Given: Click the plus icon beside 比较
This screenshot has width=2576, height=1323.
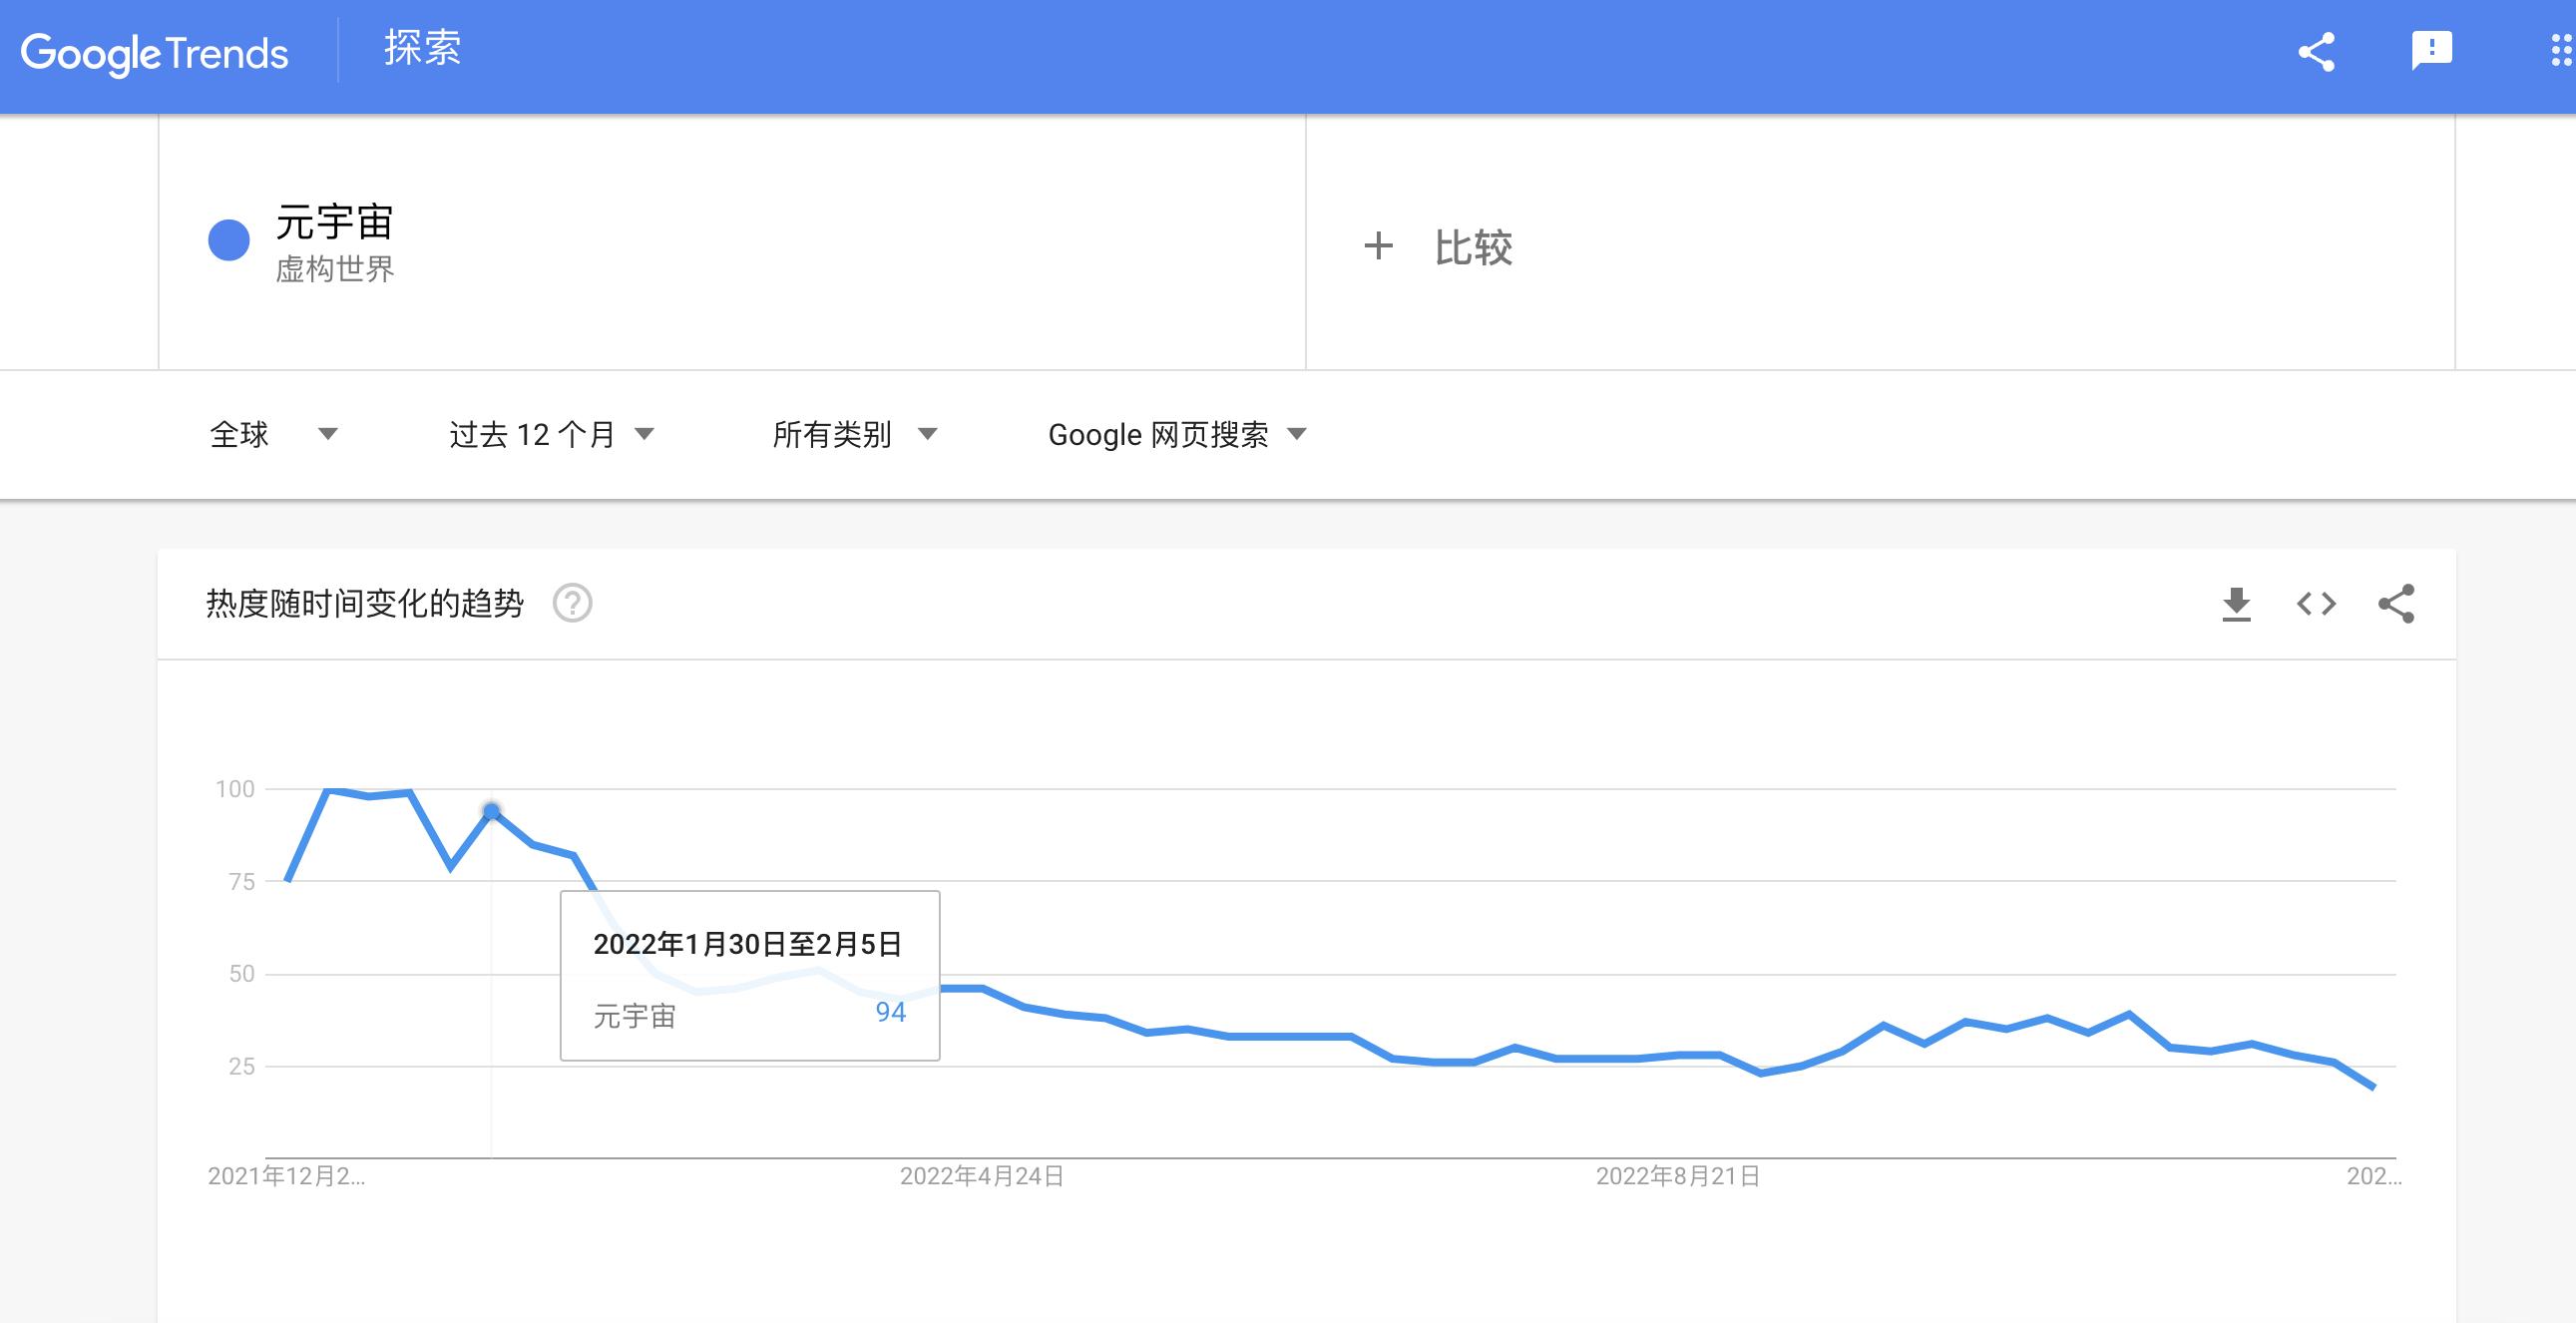Looking at the screenshot, I should click(x=1378, y=246).
